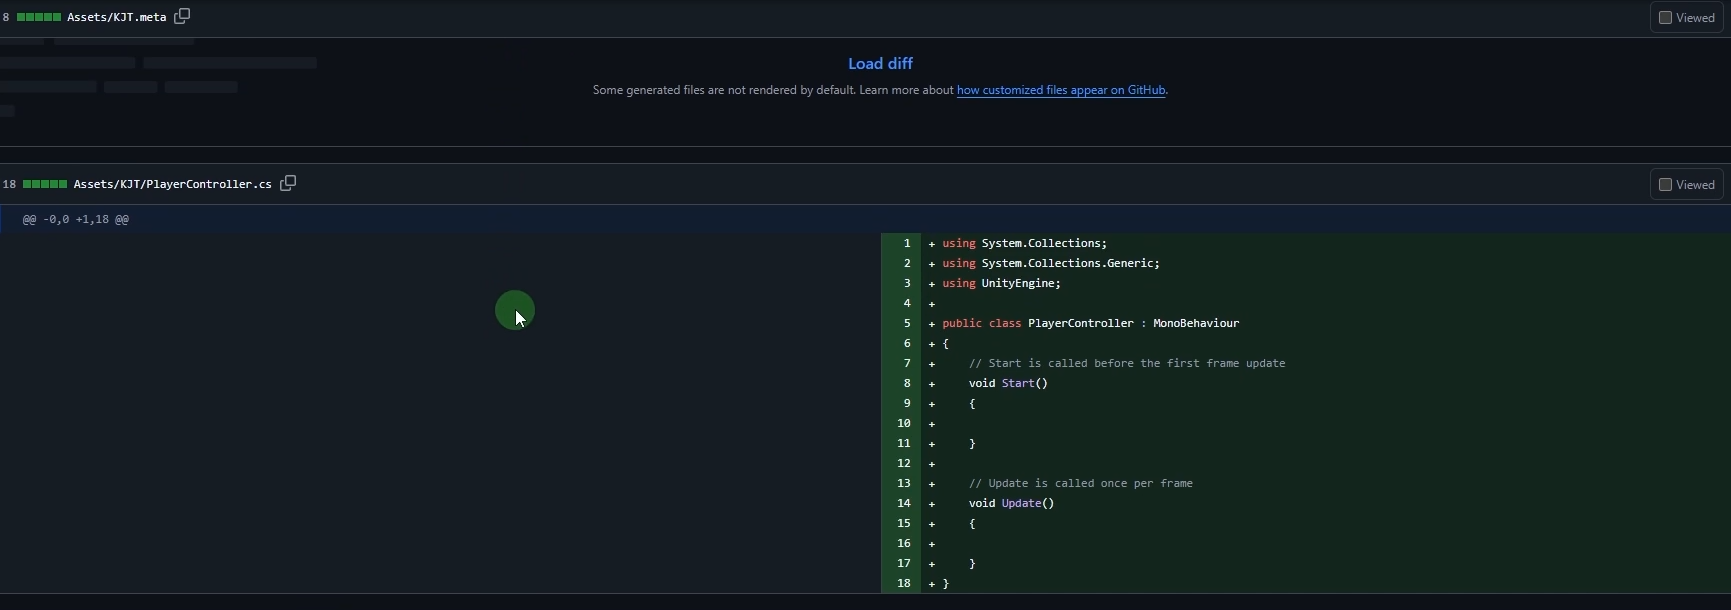Viewport: 1731px width, 610px height.
Task: Select line number 13 in the diff
Action: [x=902, y=483]
